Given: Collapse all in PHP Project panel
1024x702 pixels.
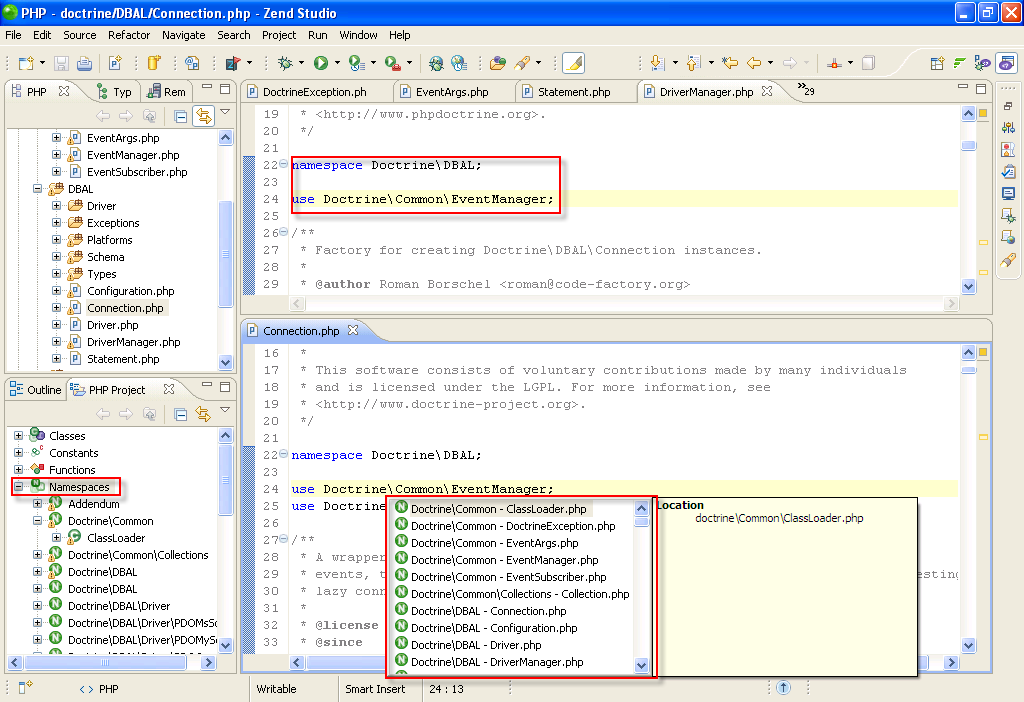Looking at the screenshot, I should pos(181,414).
